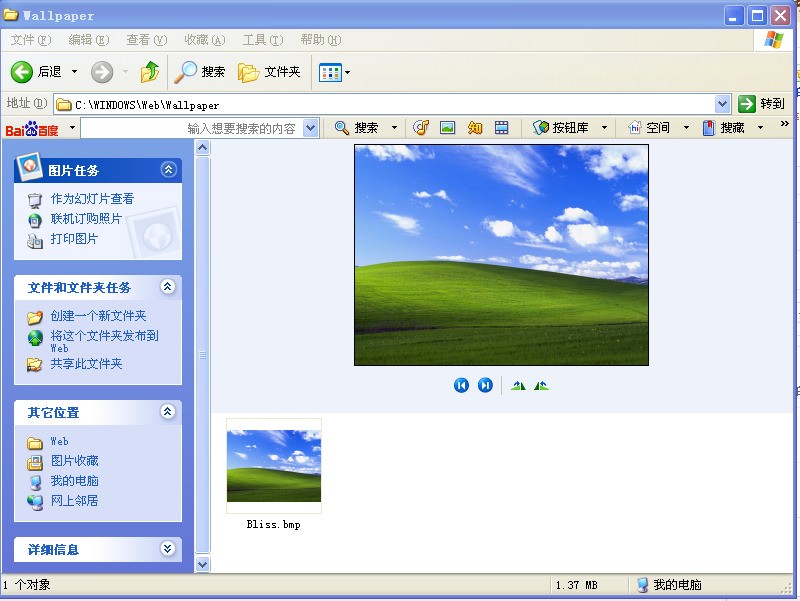
Task: Open the Baidu image search icon
Action: pyautogui.click(x=447, y=128)
